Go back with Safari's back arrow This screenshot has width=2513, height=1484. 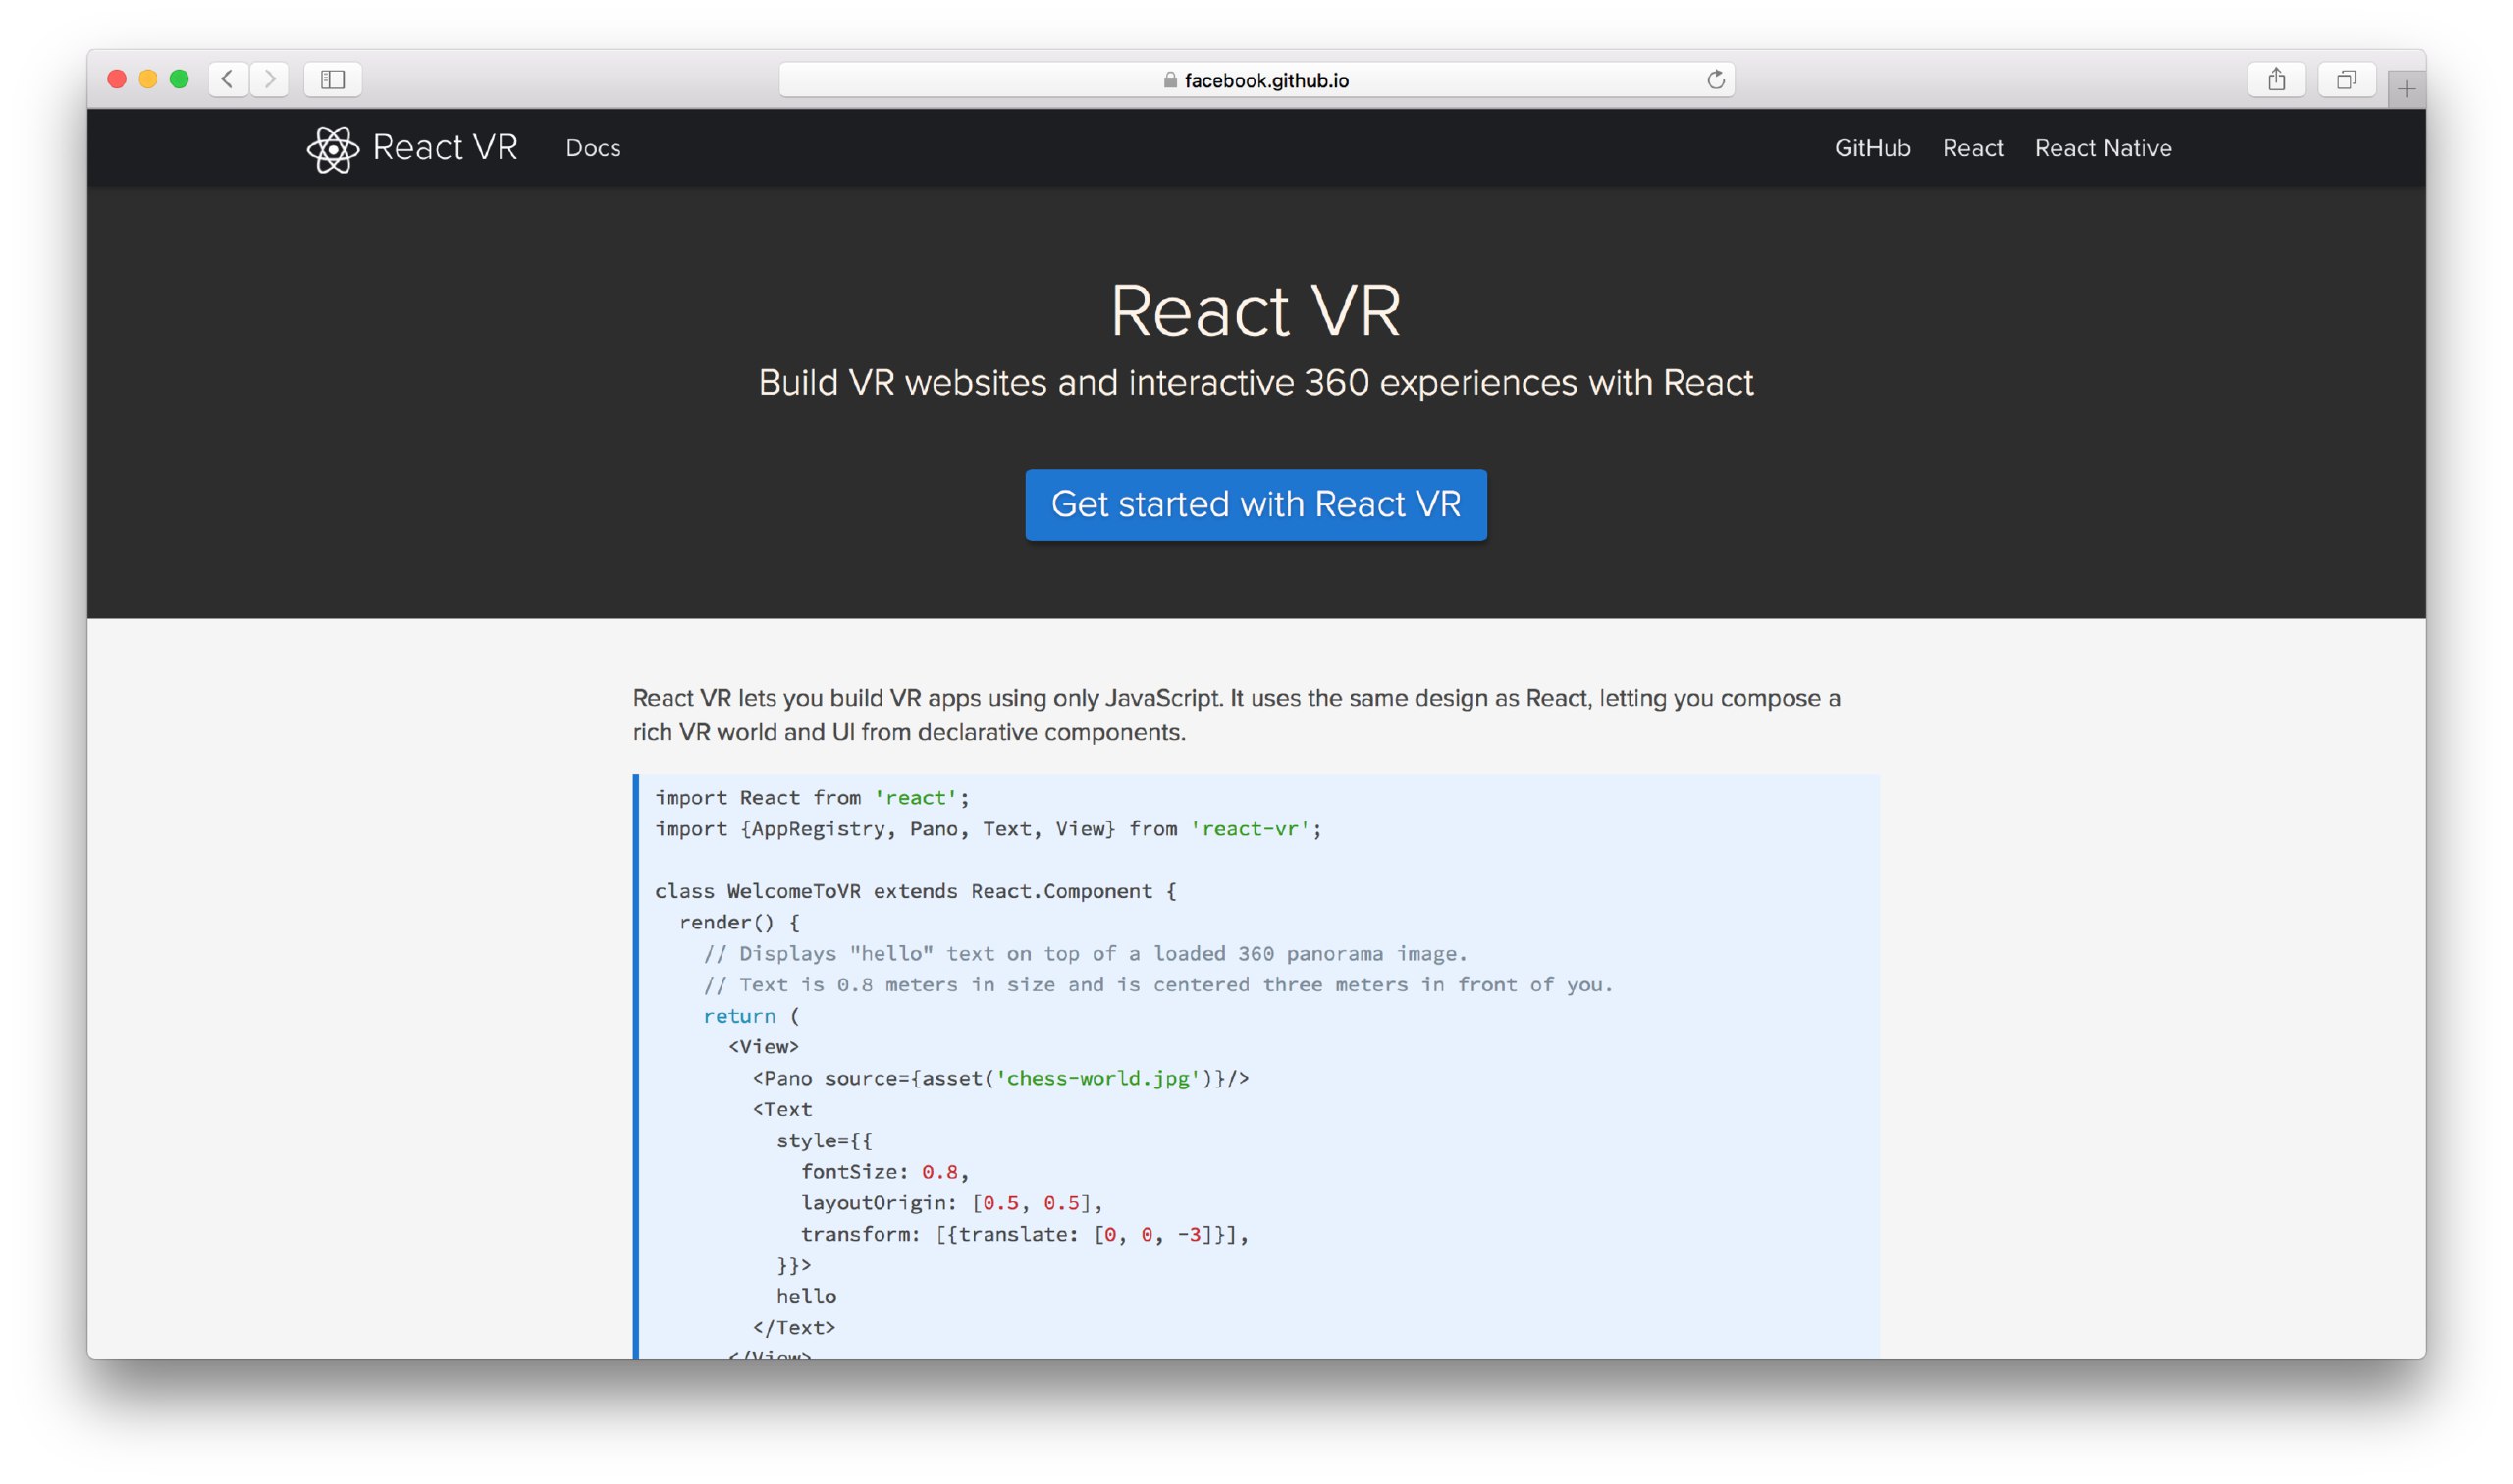click(x=228, y=79)
